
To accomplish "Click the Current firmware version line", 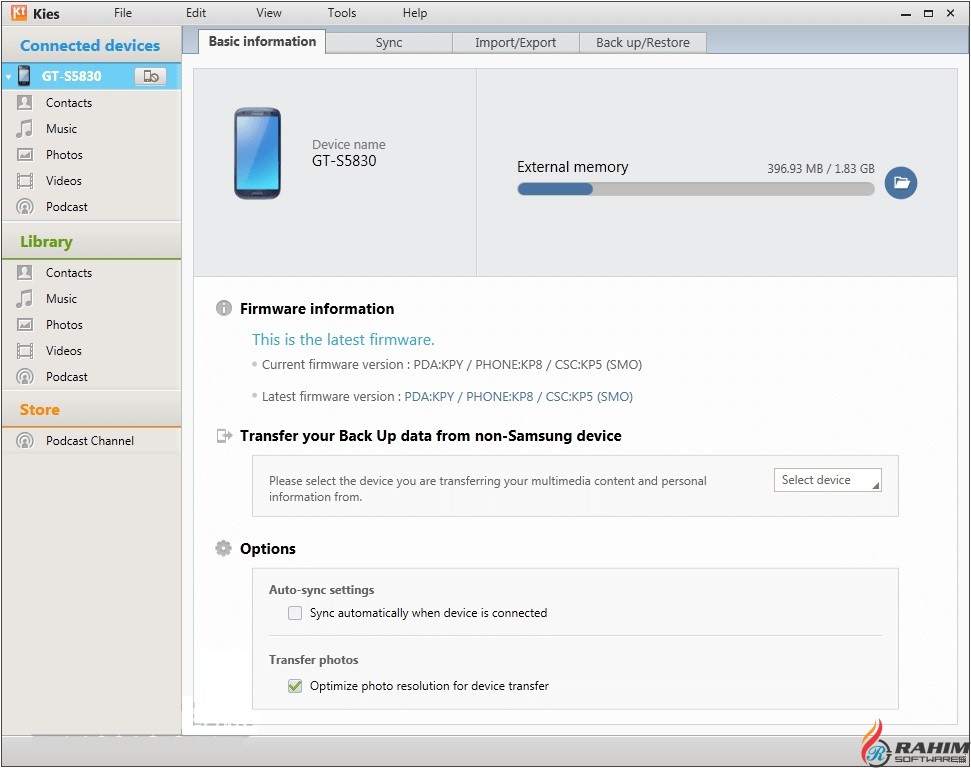I will (451, 364).
